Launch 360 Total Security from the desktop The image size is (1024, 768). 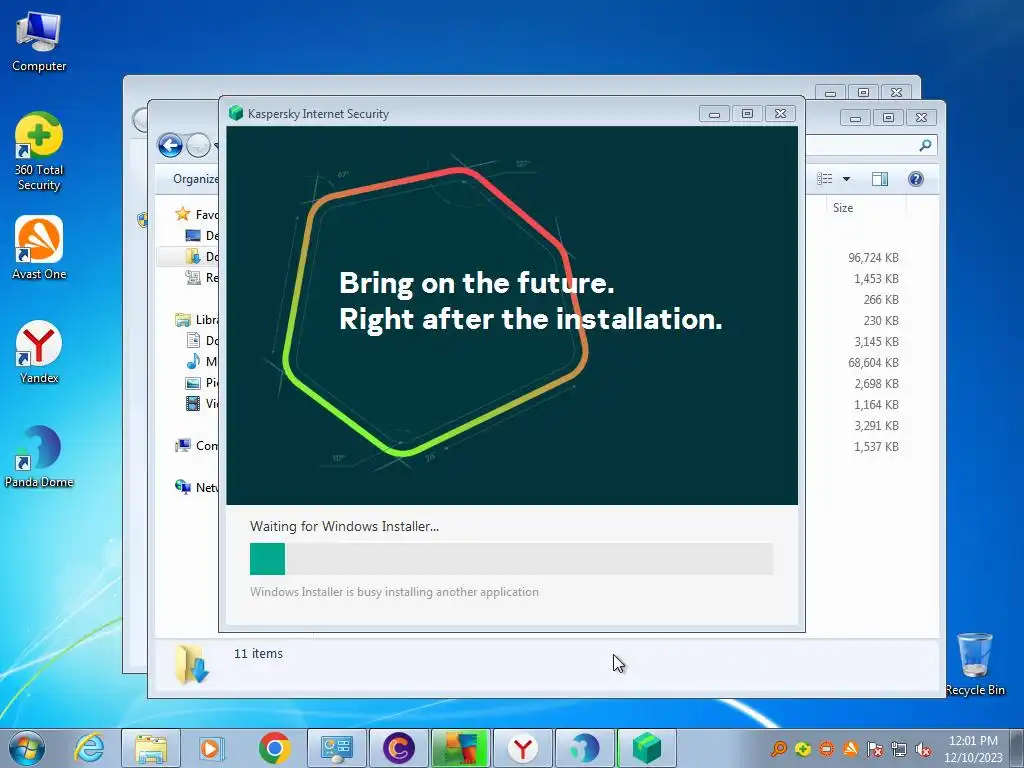coord(39,152)
